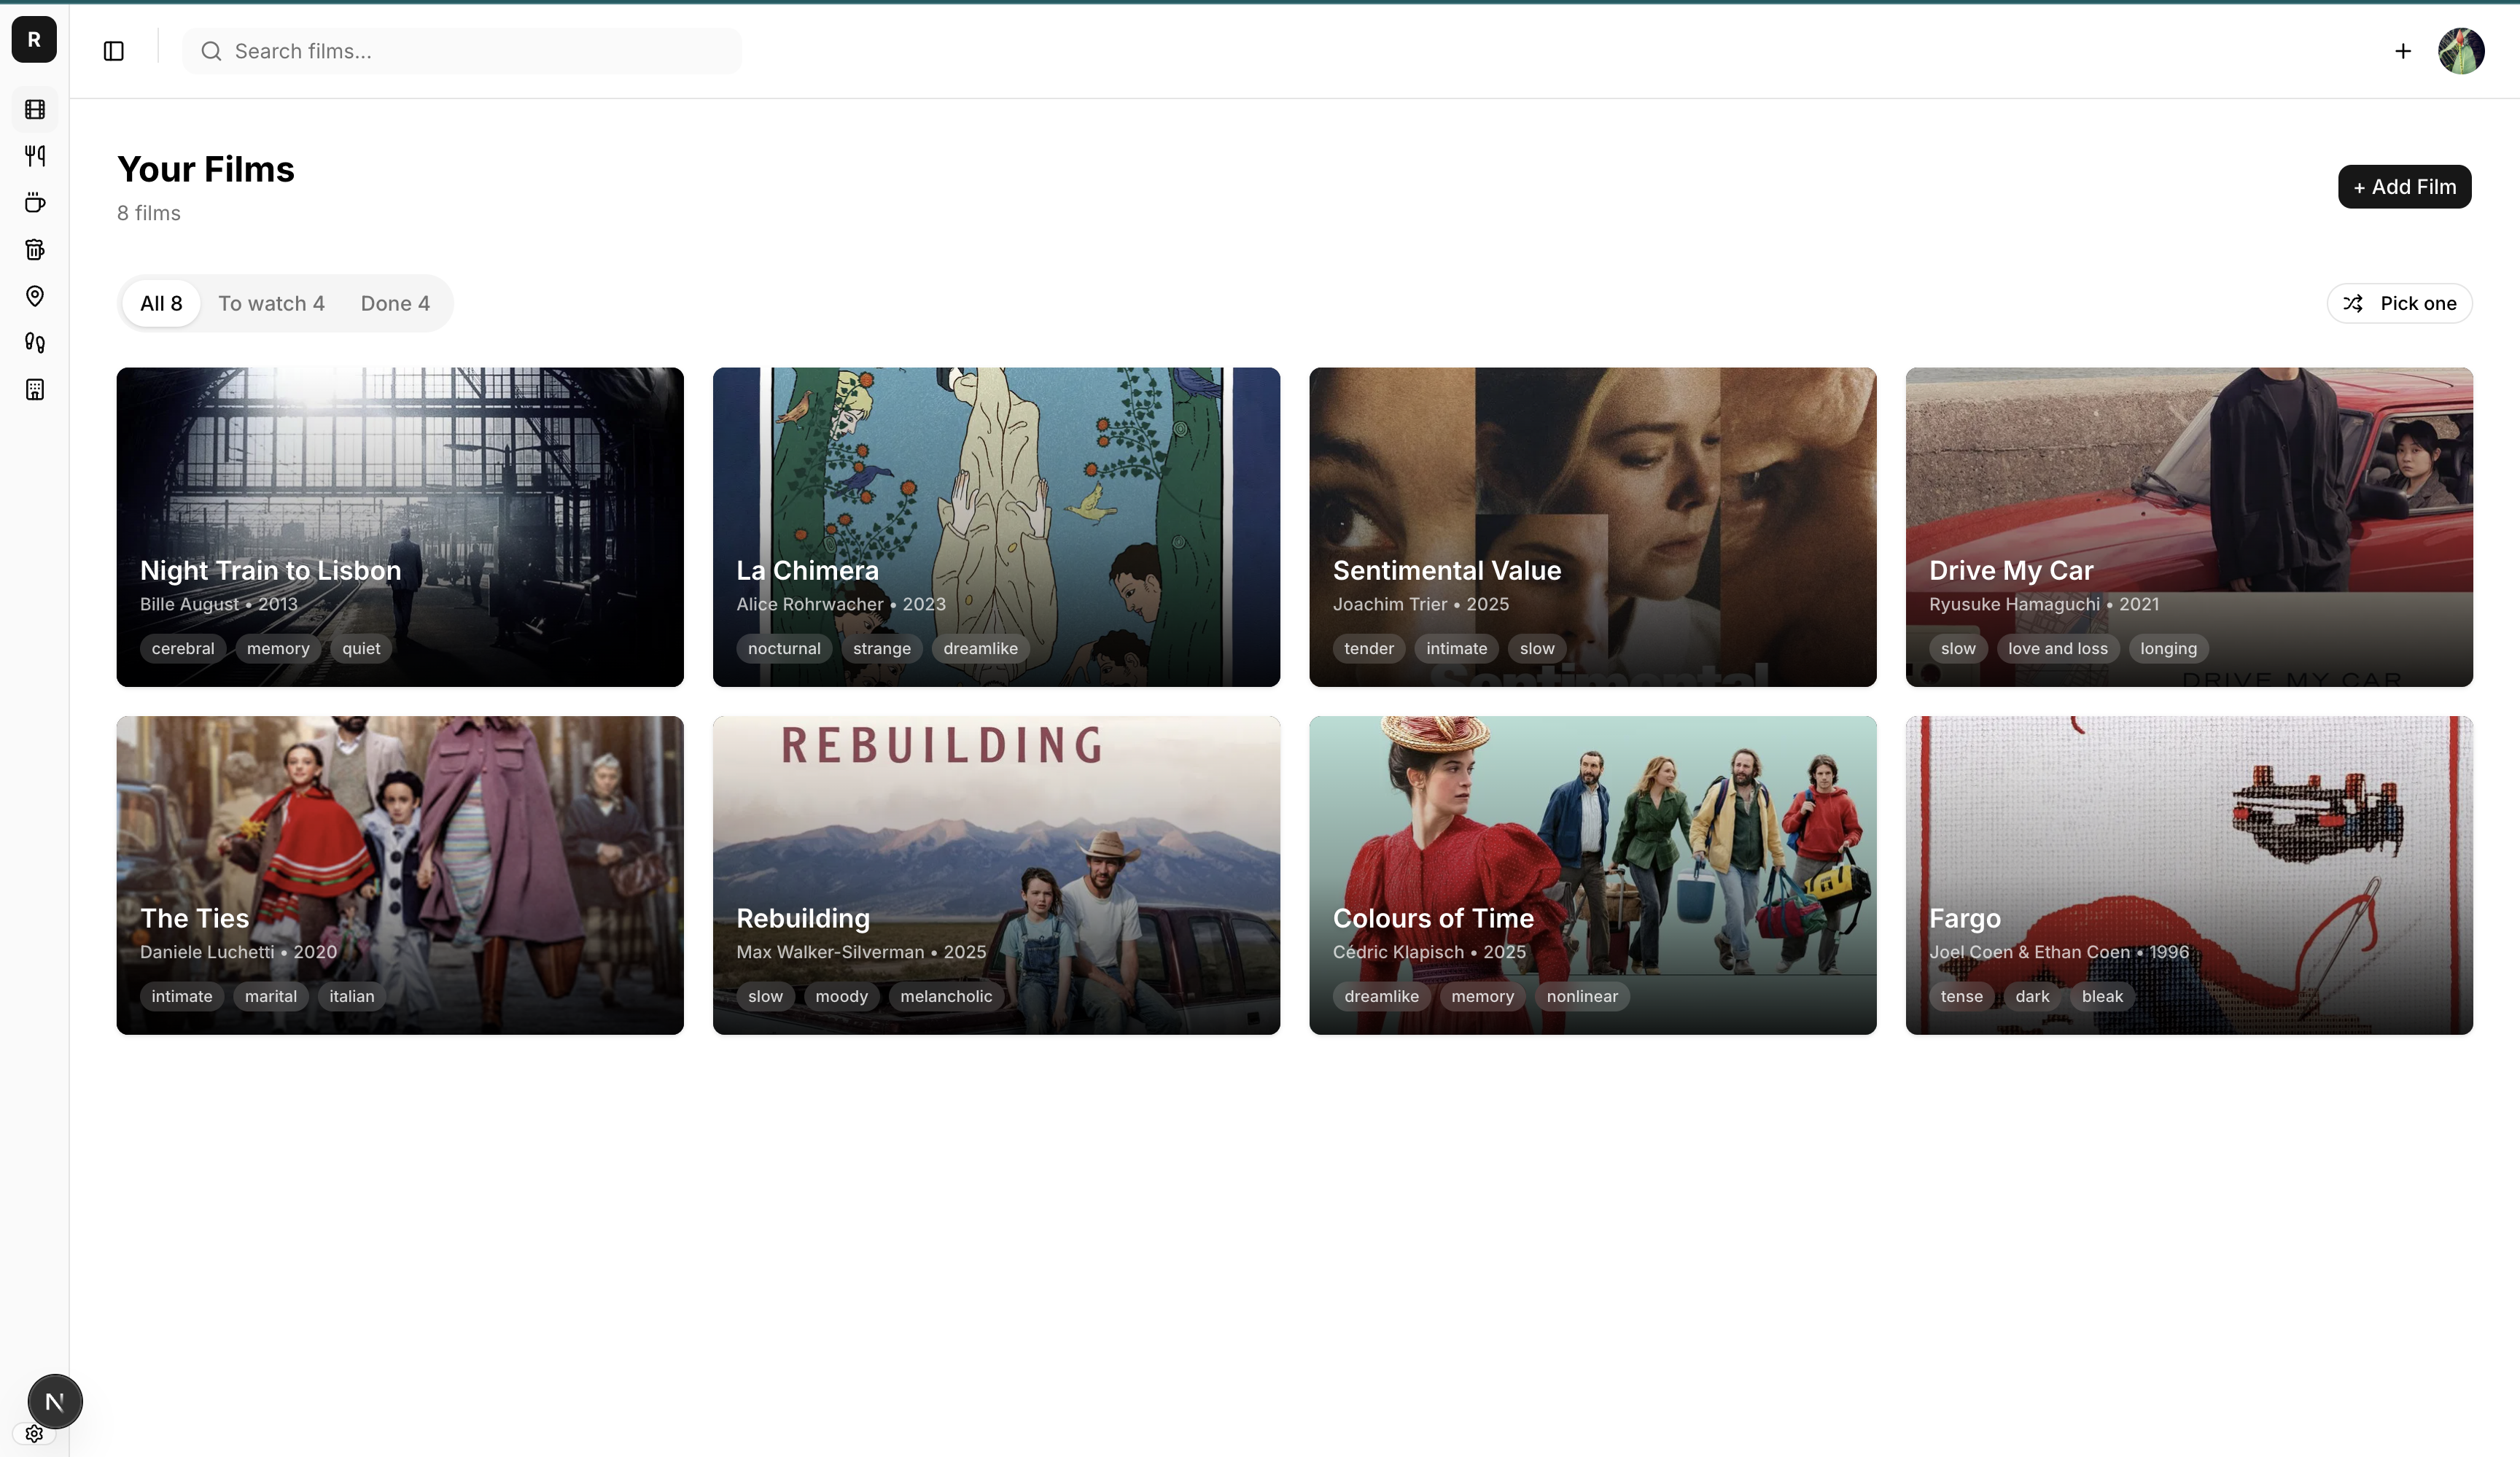Open the settings gear icon

[34, 1433]
